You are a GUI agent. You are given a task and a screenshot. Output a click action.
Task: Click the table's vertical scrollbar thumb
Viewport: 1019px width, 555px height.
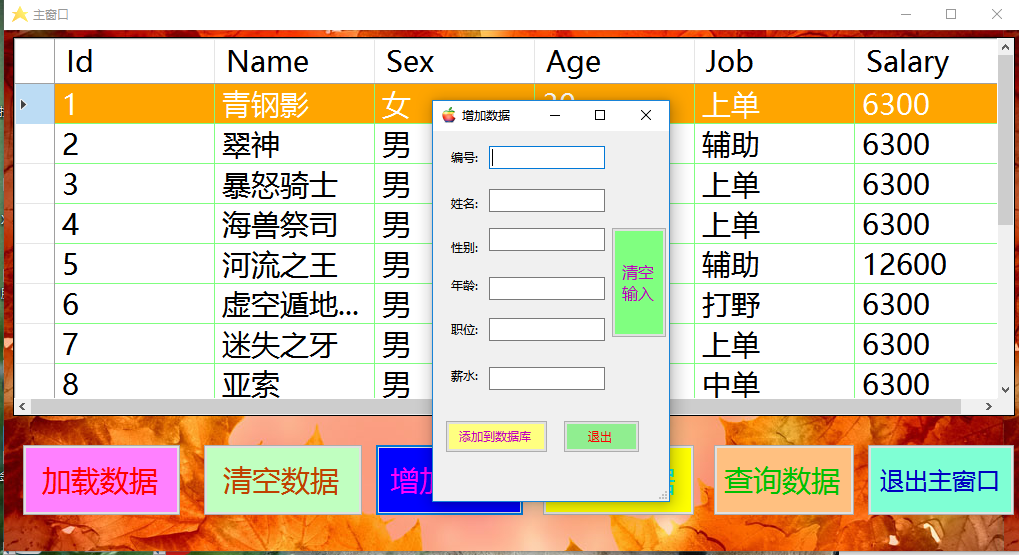pyautogui.click(x=1005, y=140)
